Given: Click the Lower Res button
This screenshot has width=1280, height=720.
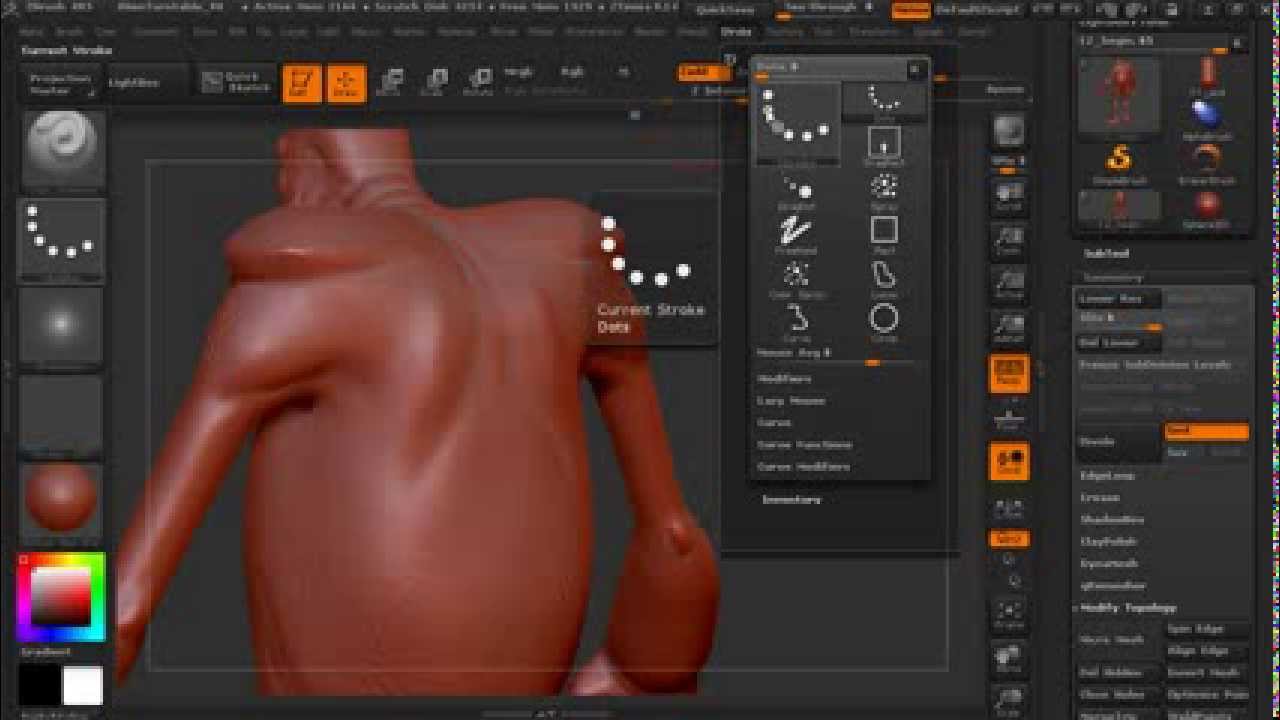Looking at the screenshot, I should pyautogui.click(x=1119, y=299).
